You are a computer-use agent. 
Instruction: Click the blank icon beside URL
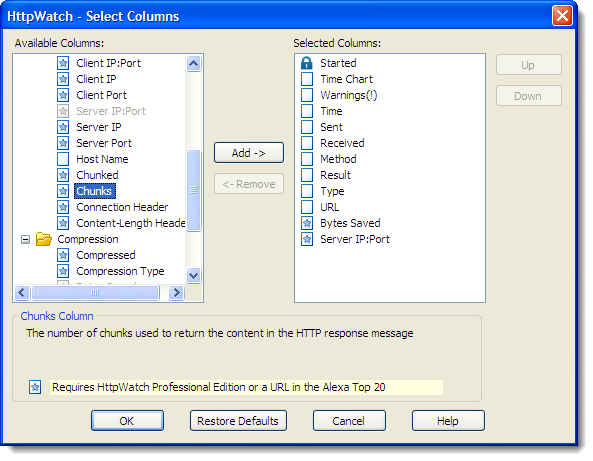[307, 207]
